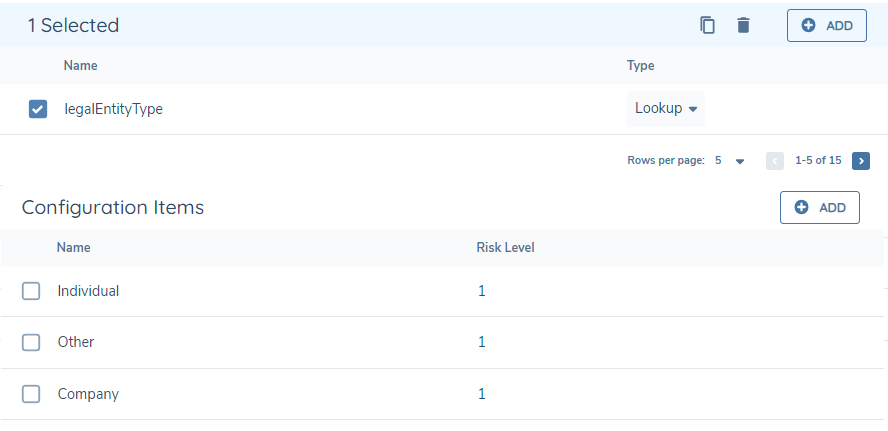Delete the selected item via trash icon
The width and height of the screenshot is (888, 431).
coord(743,26)
